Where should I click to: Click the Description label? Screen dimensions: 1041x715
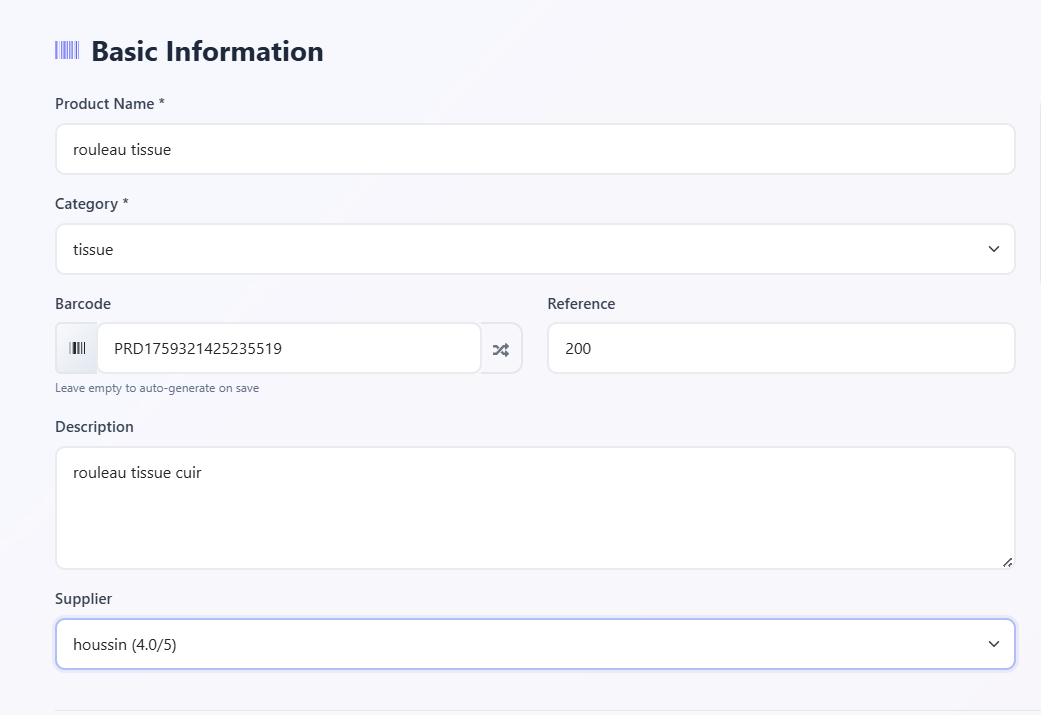coord(94,427)
